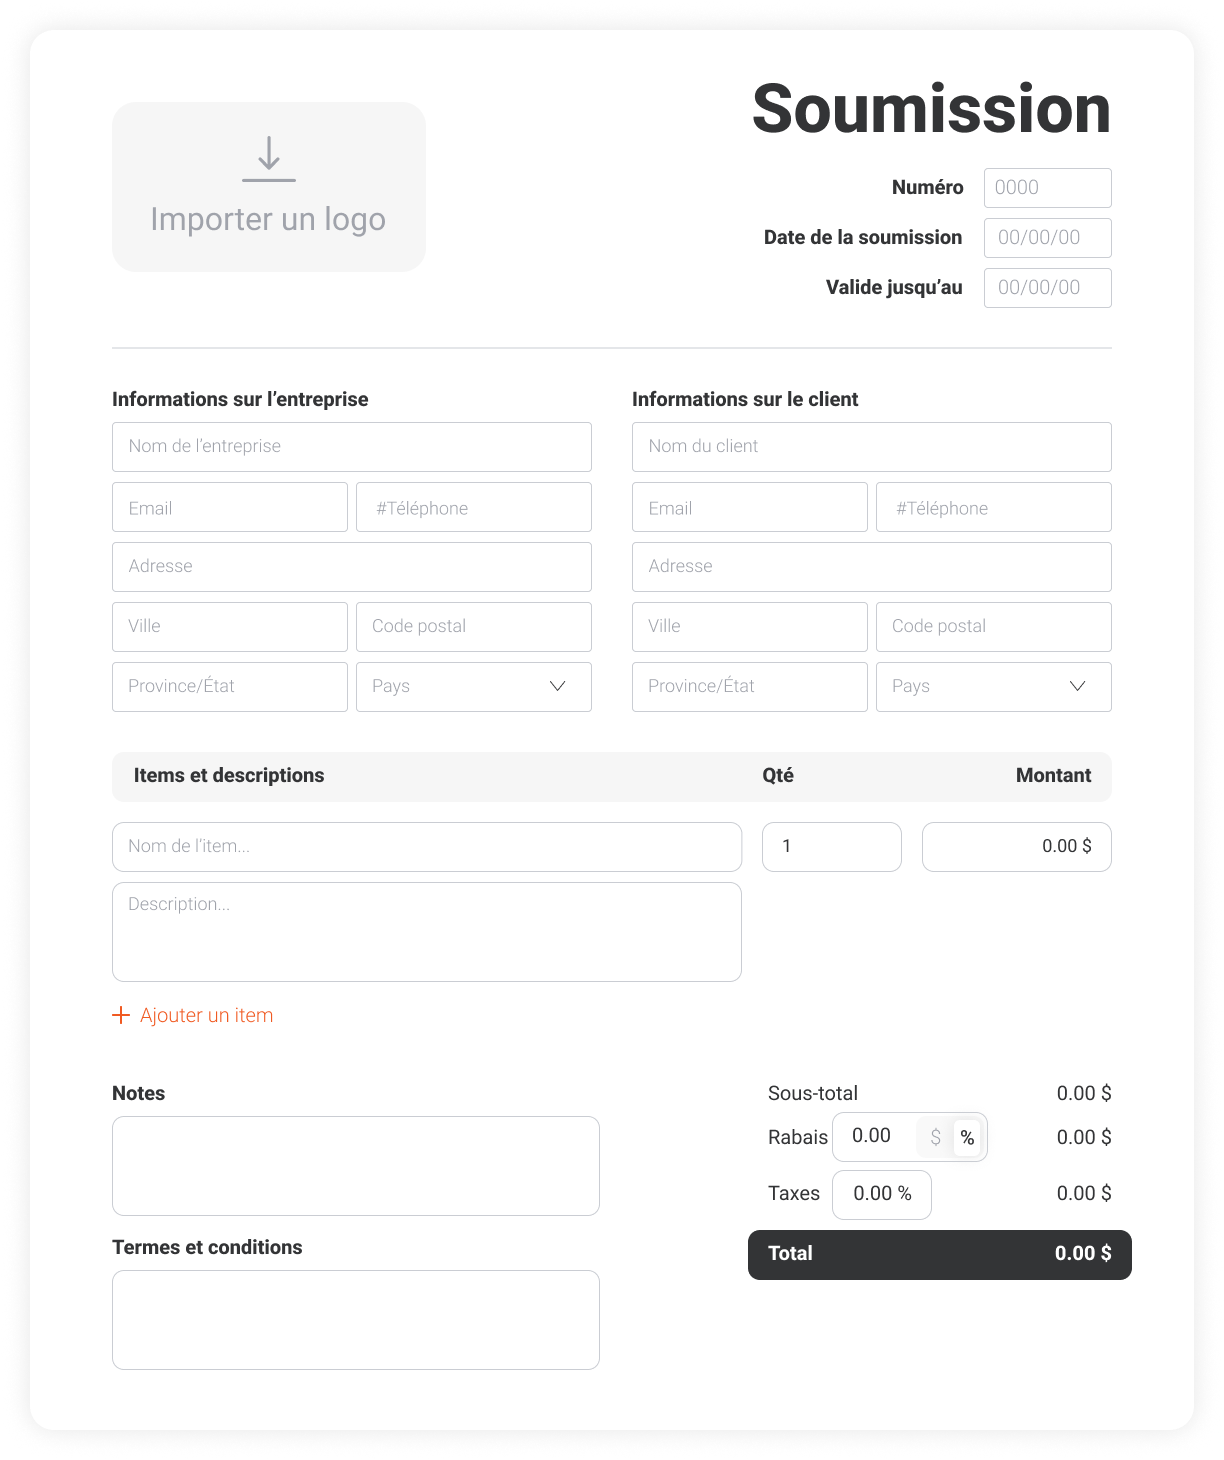Viewport: 1224px width, 1460px height.
Task: Click the download arrow logo import icon
Action: [269, 159]
